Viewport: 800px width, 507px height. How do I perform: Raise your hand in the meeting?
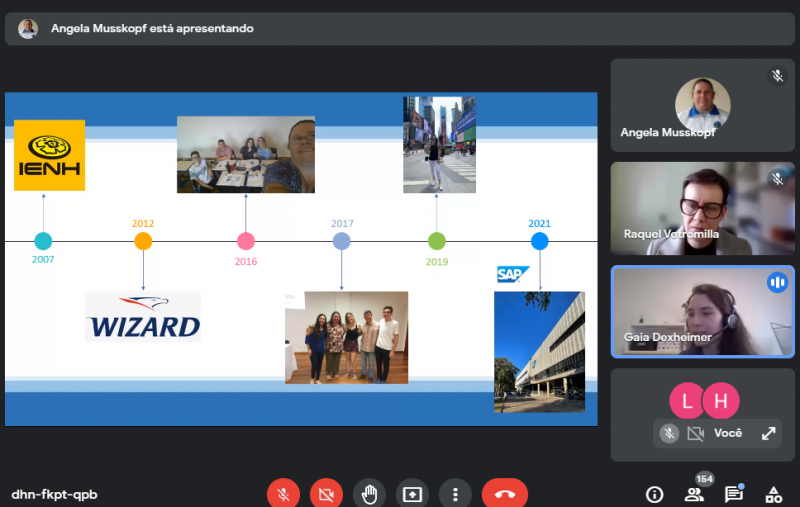(x=369, y=494)
